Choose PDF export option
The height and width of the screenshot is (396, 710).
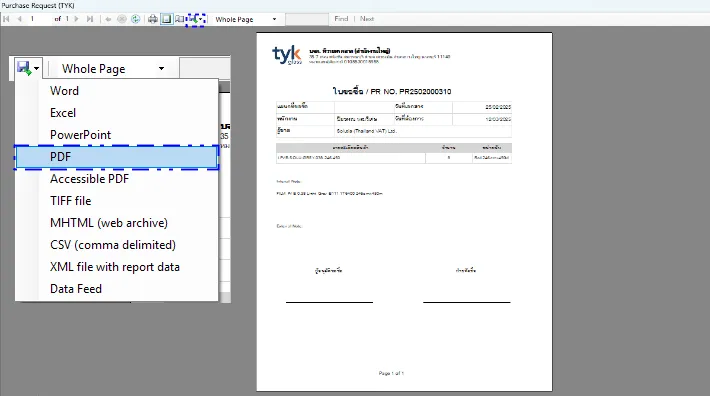point(117,157)
